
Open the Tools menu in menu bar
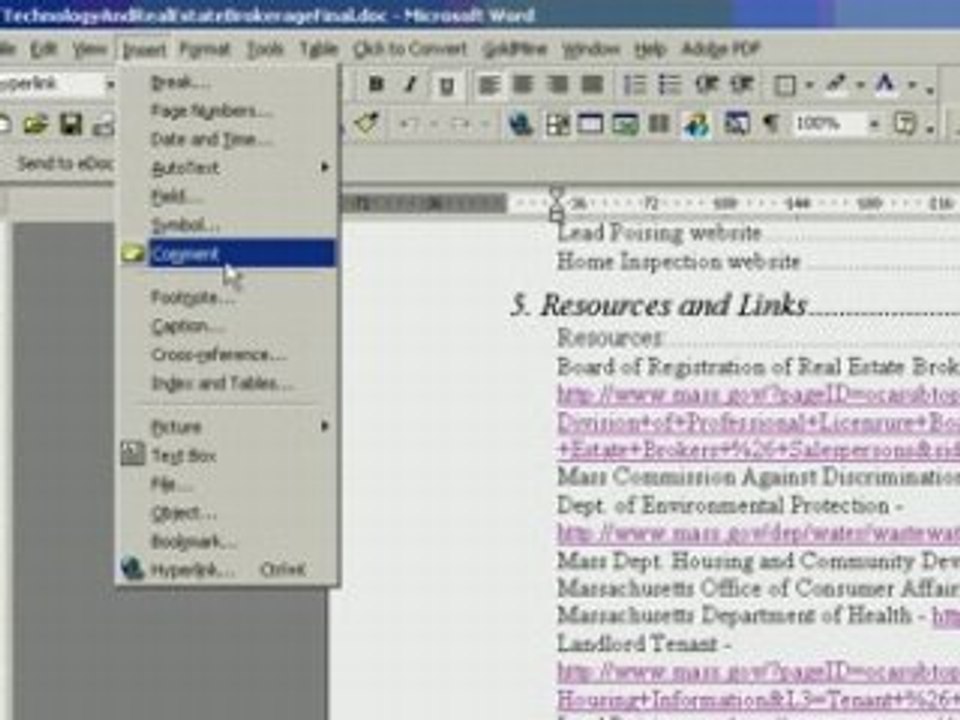(265, 49)
